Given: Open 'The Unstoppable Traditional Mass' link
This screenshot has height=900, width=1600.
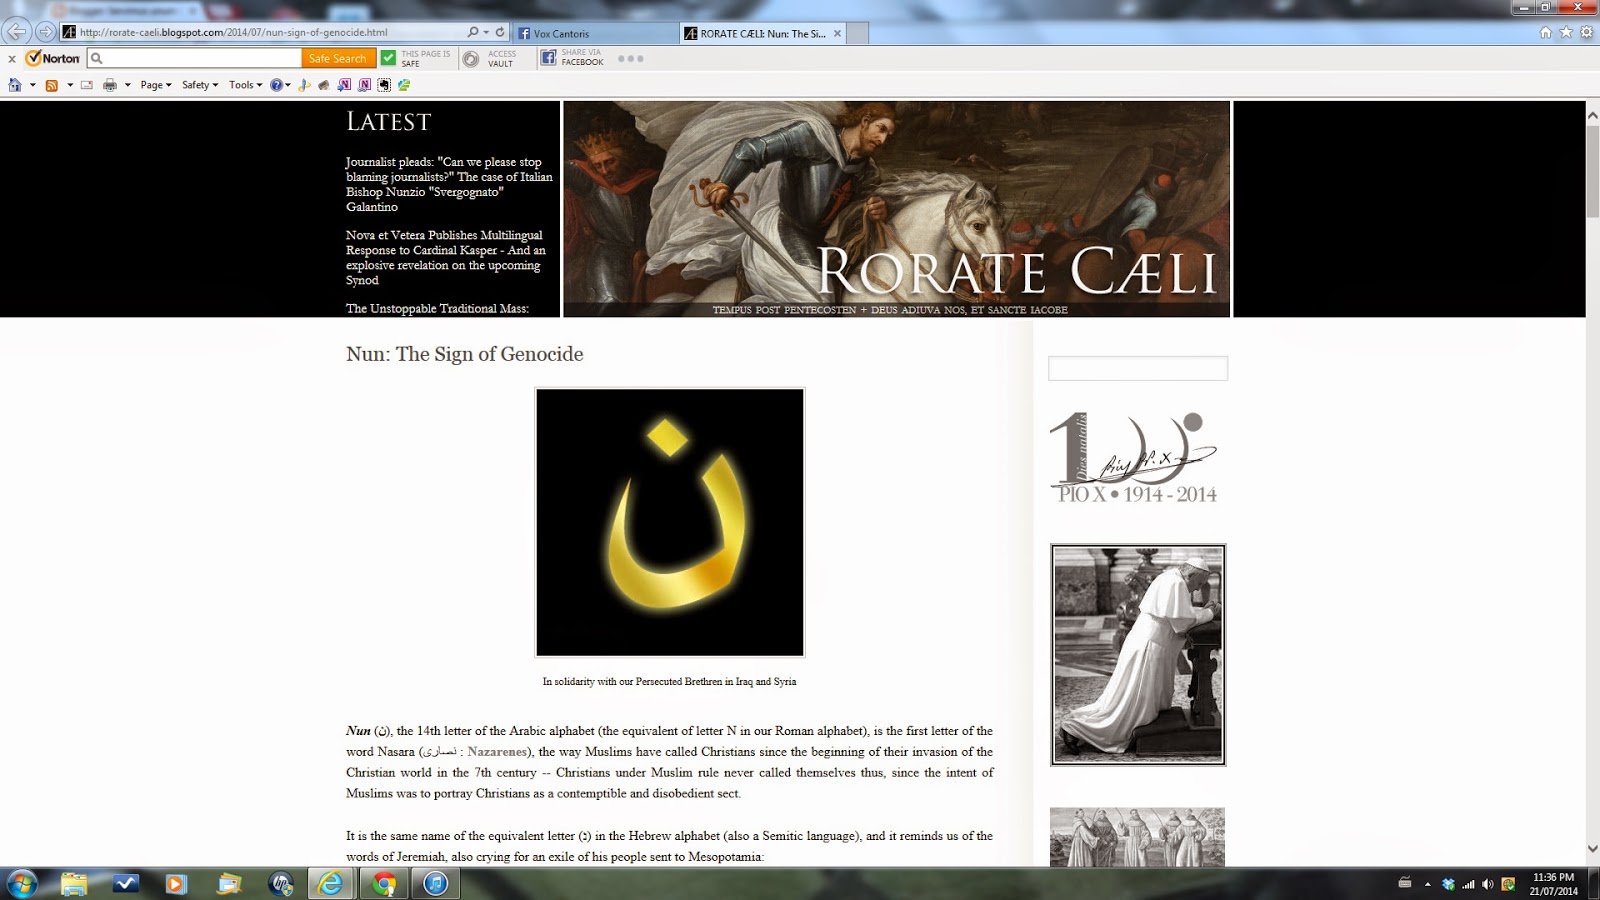Looking at the screenshot, I should tap(437, 309).
